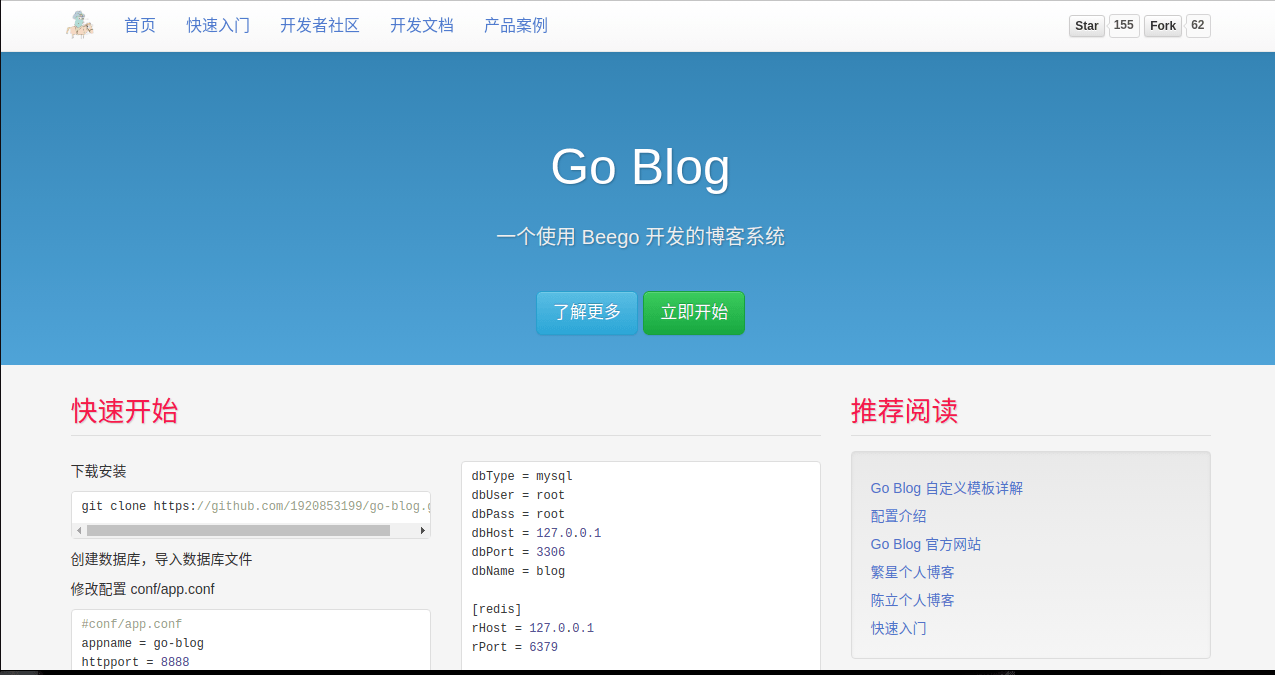Click the 修改配置 conf/app.conf text

143,589
